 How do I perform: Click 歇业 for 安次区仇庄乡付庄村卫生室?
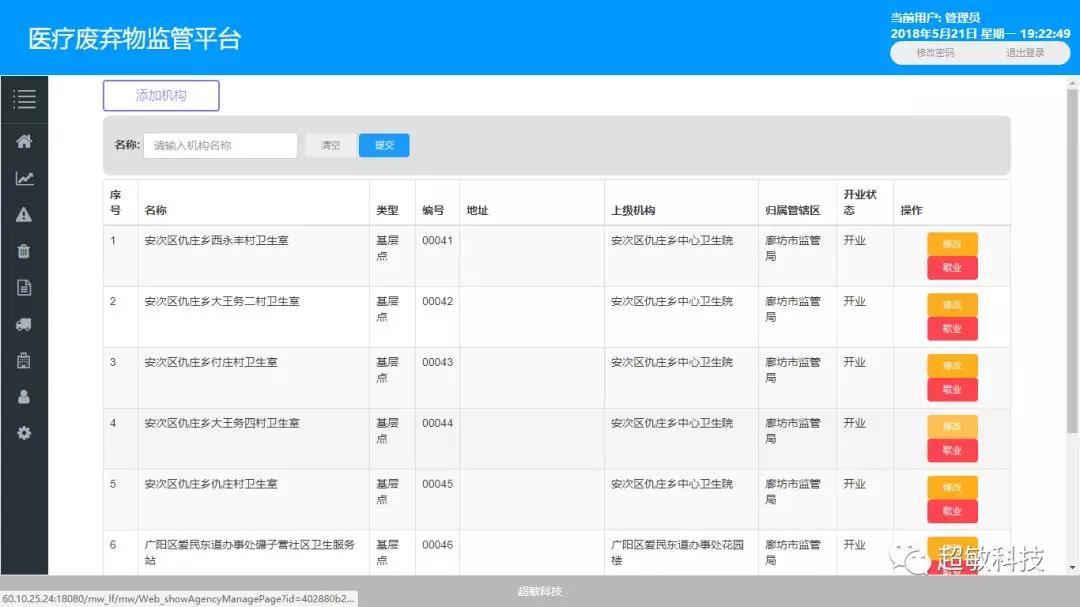[x=952, y=390]
